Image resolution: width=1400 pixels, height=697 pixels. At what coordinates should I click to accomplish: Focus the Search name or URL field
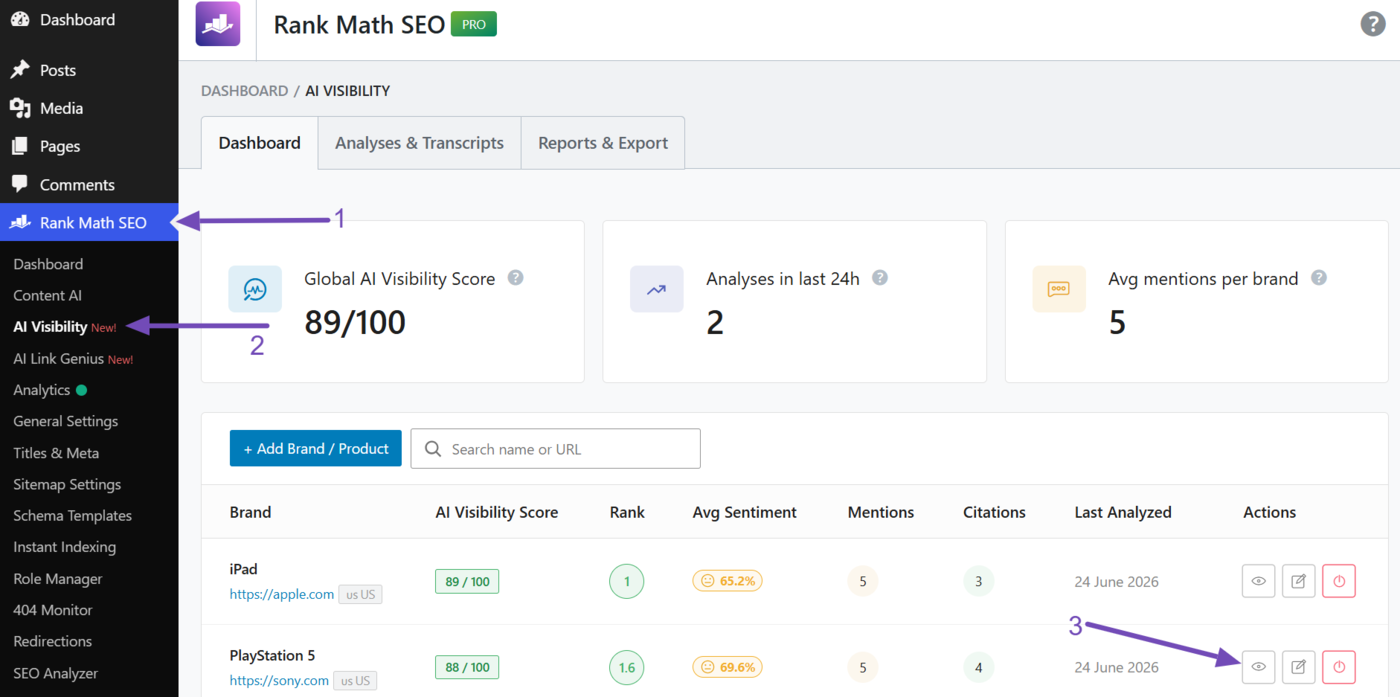point(556,449)
